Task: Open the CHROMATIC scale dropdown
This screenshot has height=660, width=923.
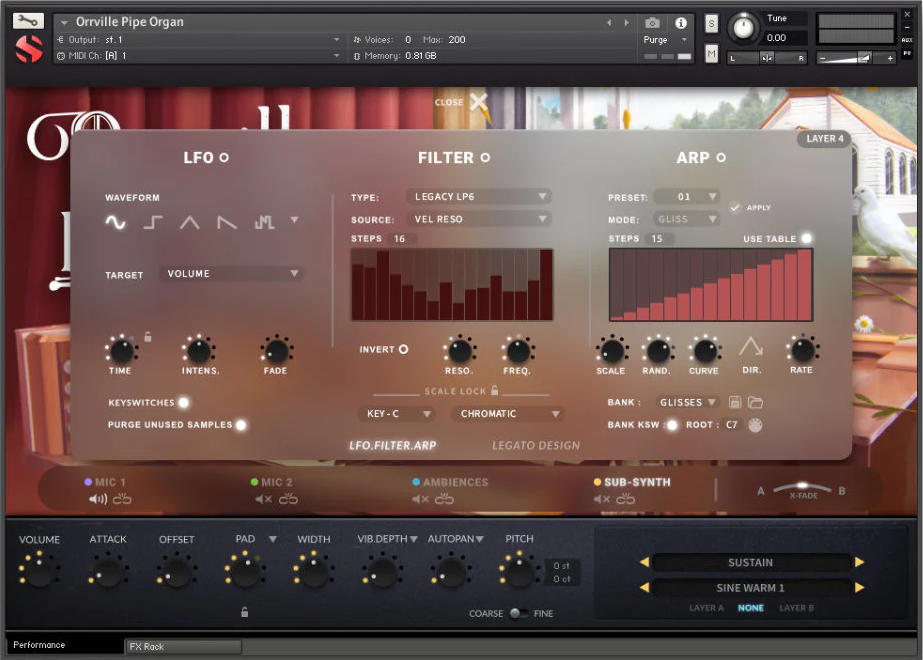Action: [x=507, y=413]
